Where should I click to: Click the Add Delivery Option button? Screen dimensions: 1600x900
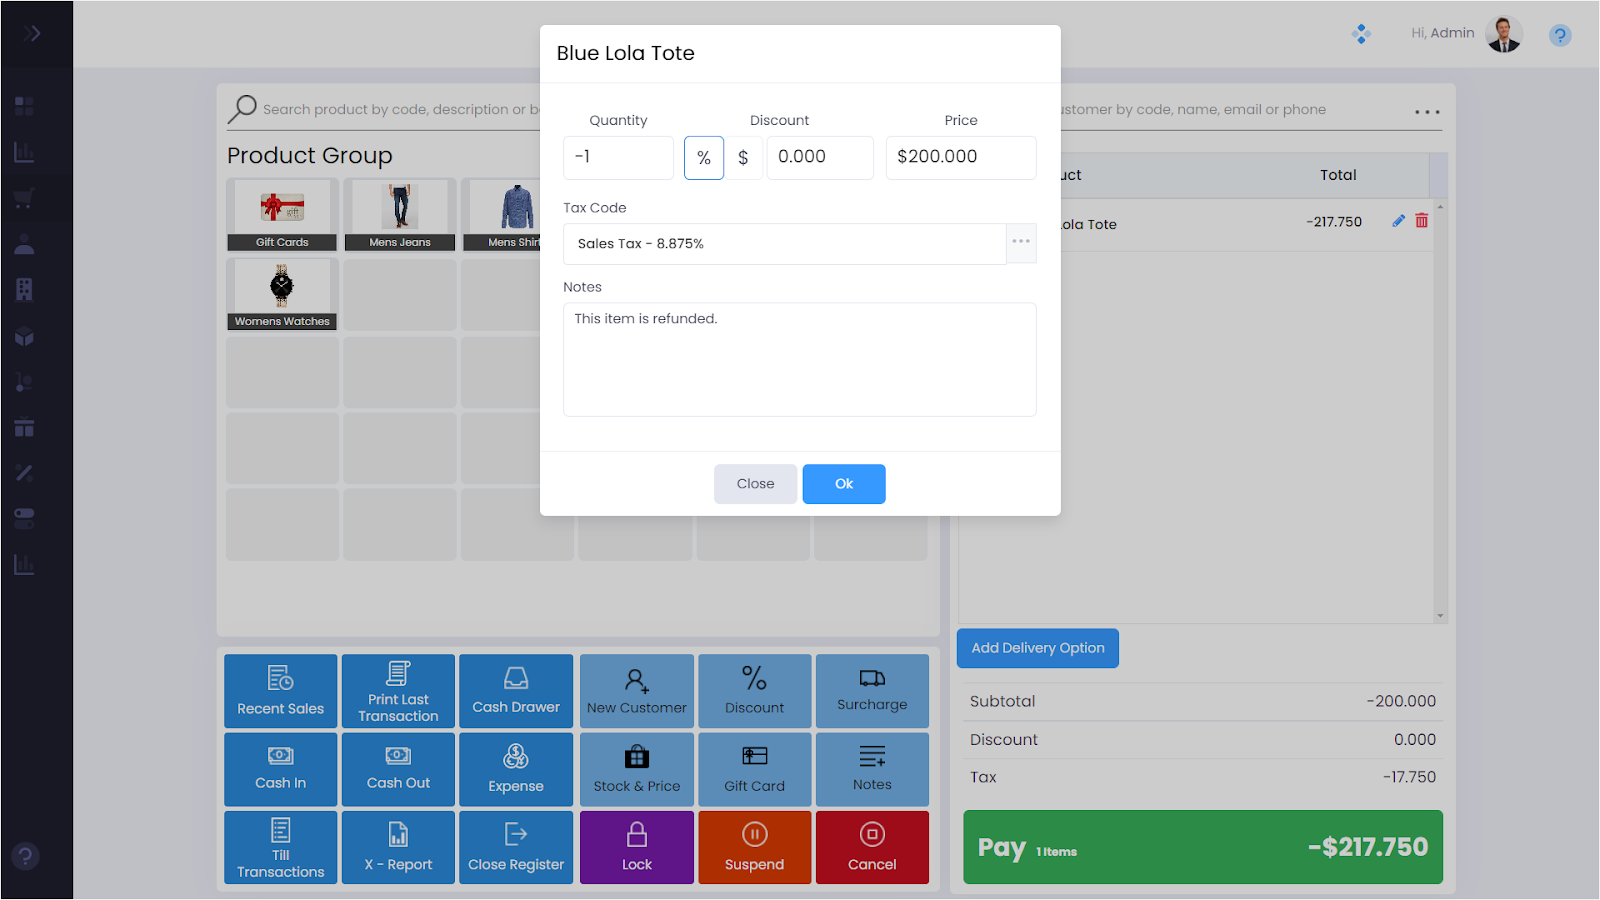[1037, 648]
